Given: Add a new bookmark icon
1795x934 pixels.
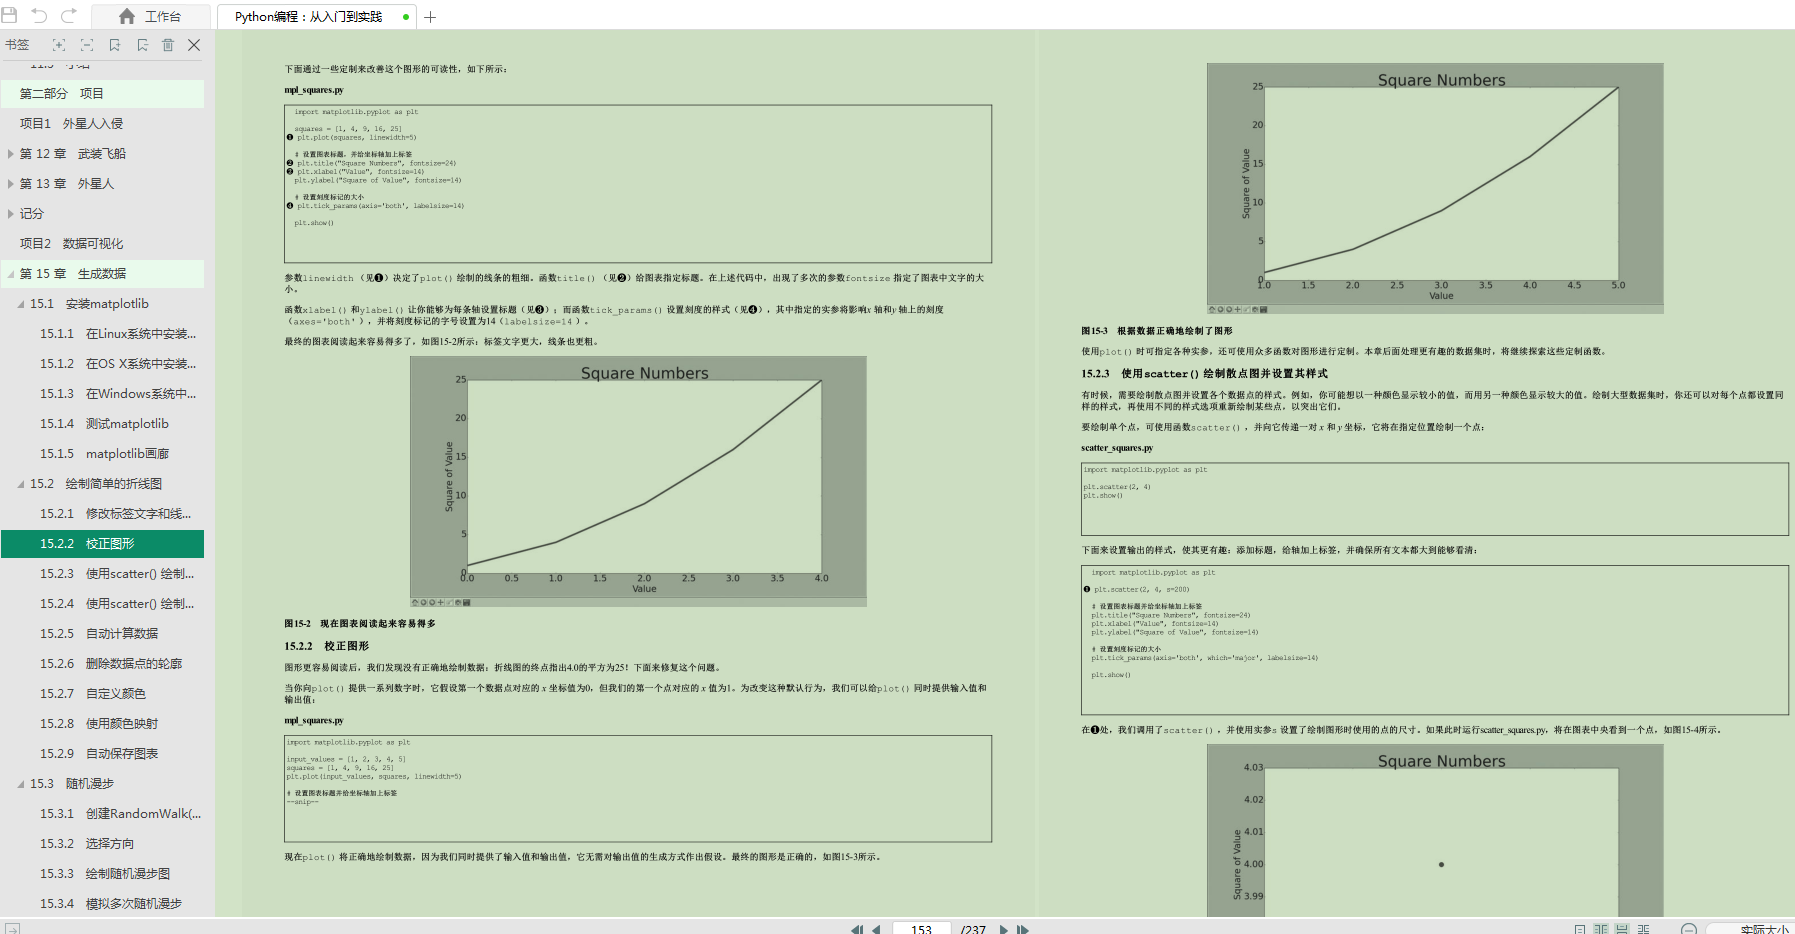Looking at the screenshot, I should pos(115,45).
